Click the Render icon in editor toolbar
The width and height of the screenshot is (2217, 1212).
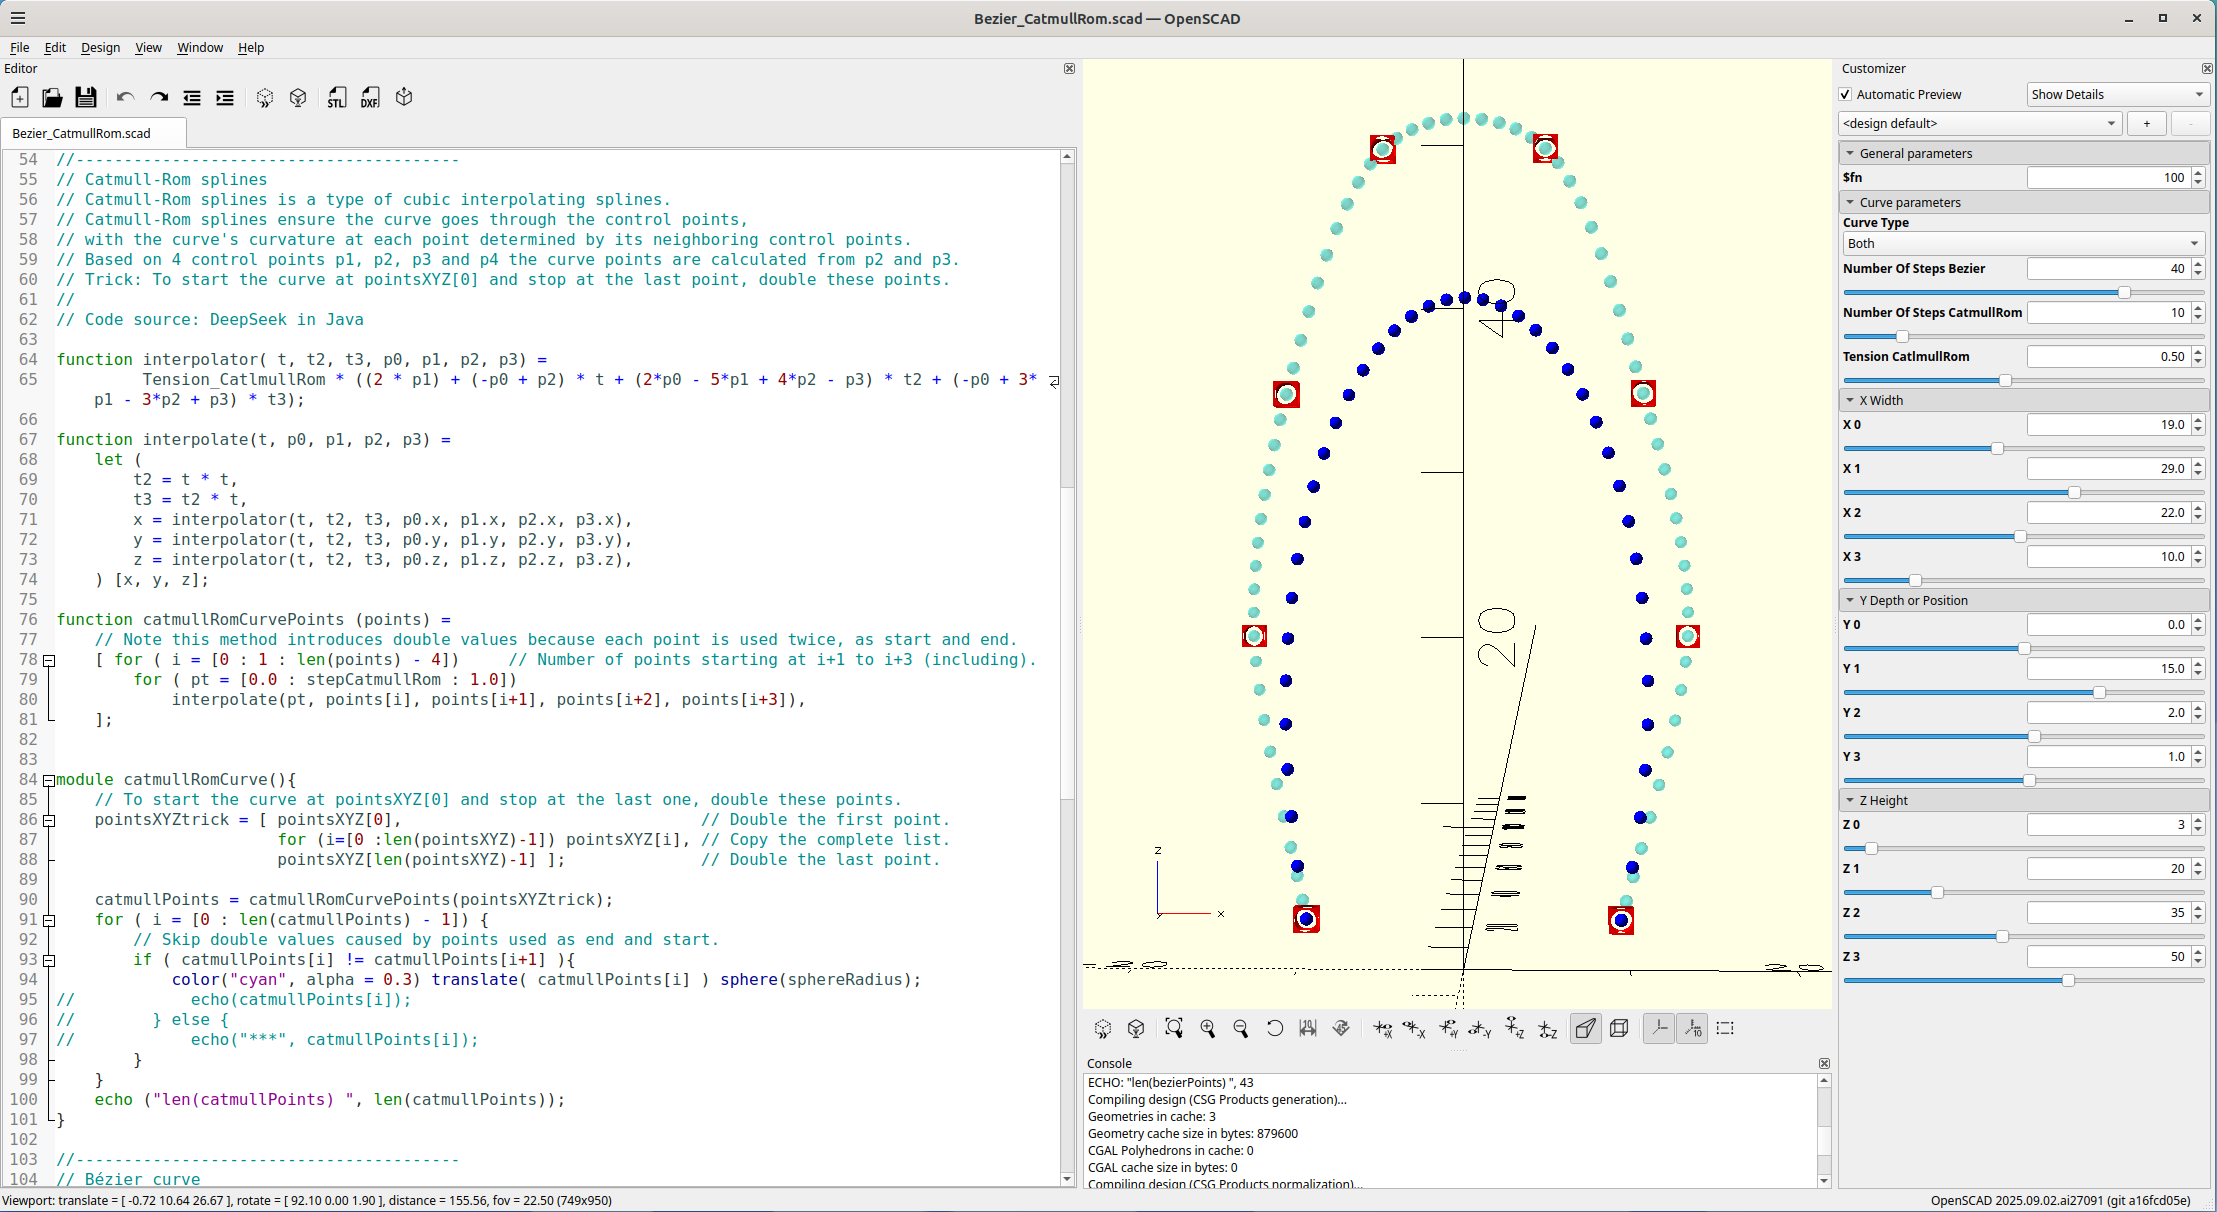pos(298,97)
